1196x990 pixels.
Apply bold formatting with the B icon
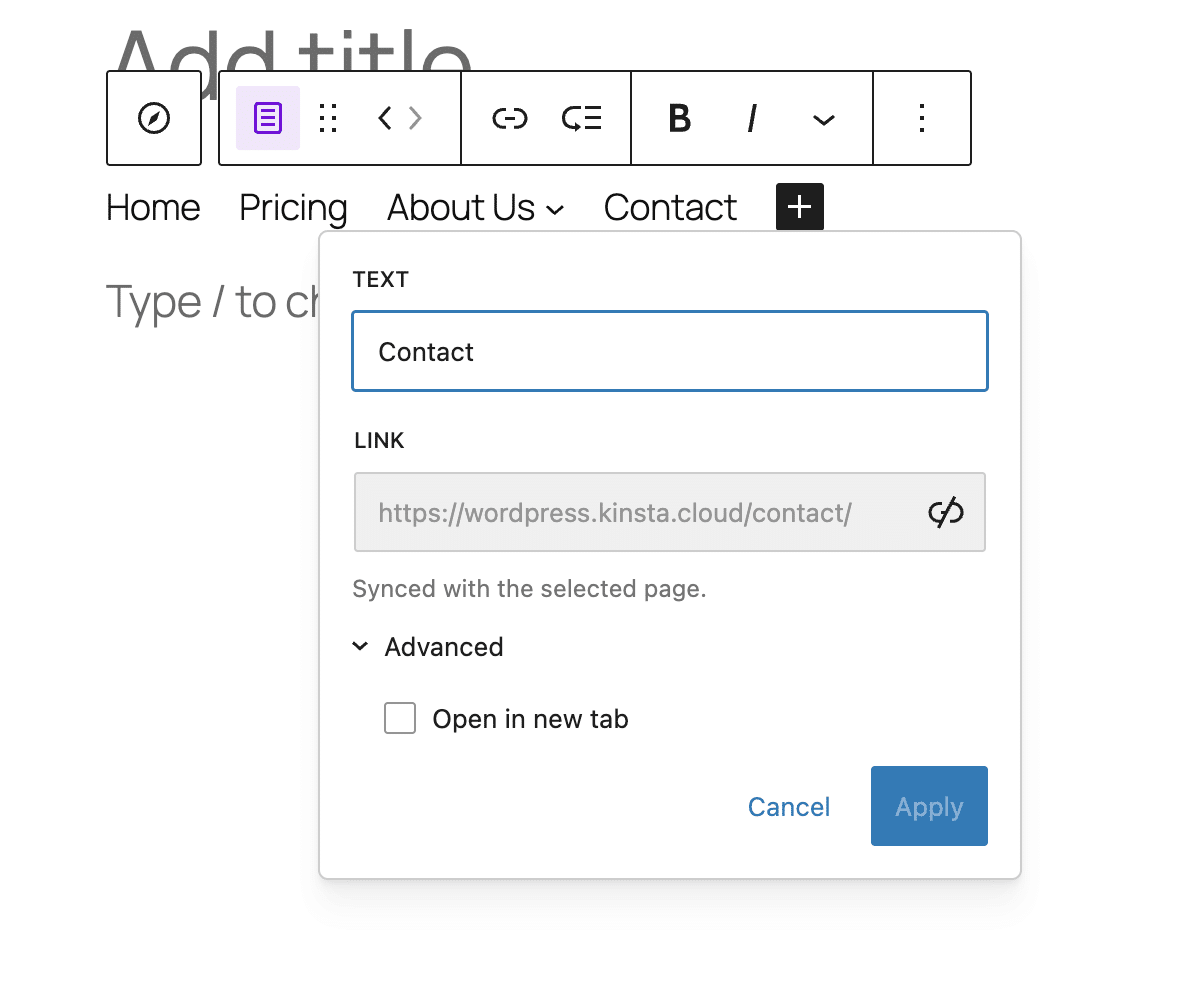[x=679, y=118]
